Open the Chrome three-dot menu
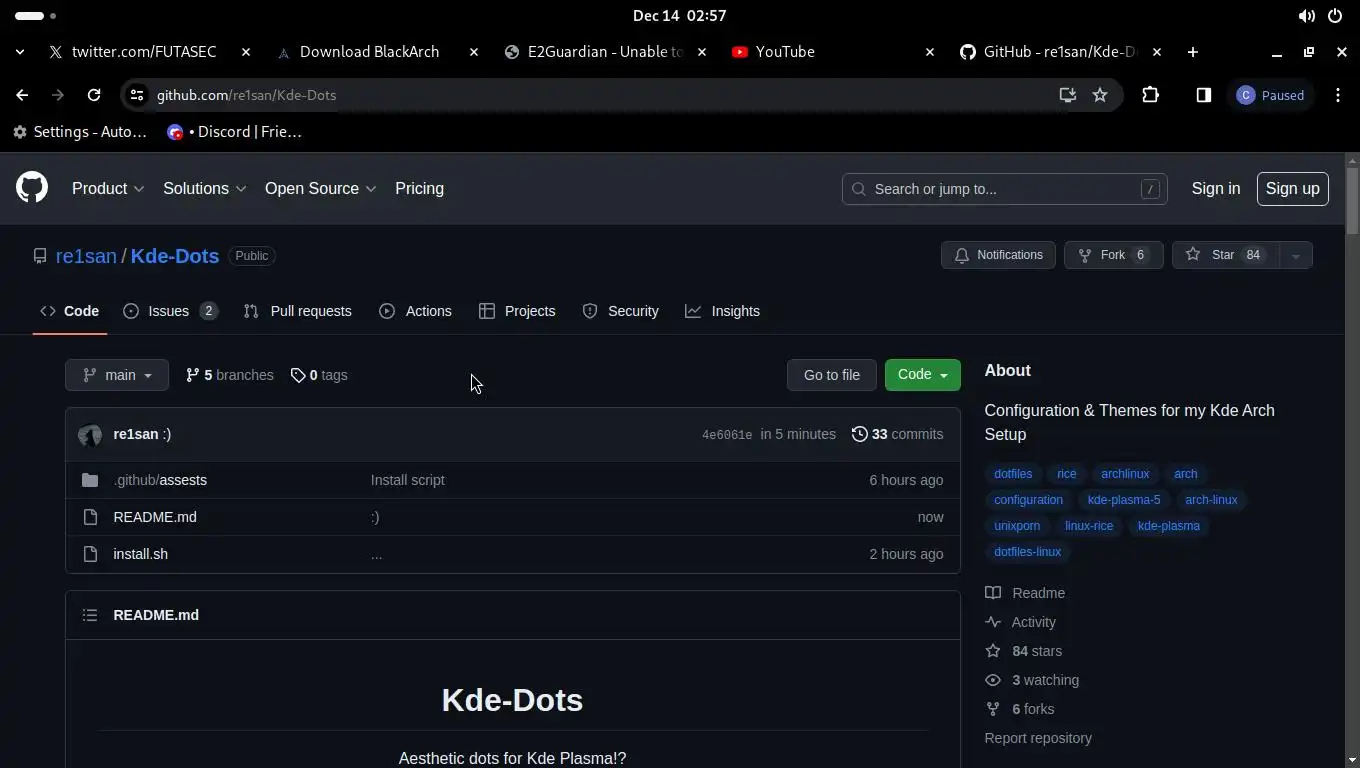 1338,95
